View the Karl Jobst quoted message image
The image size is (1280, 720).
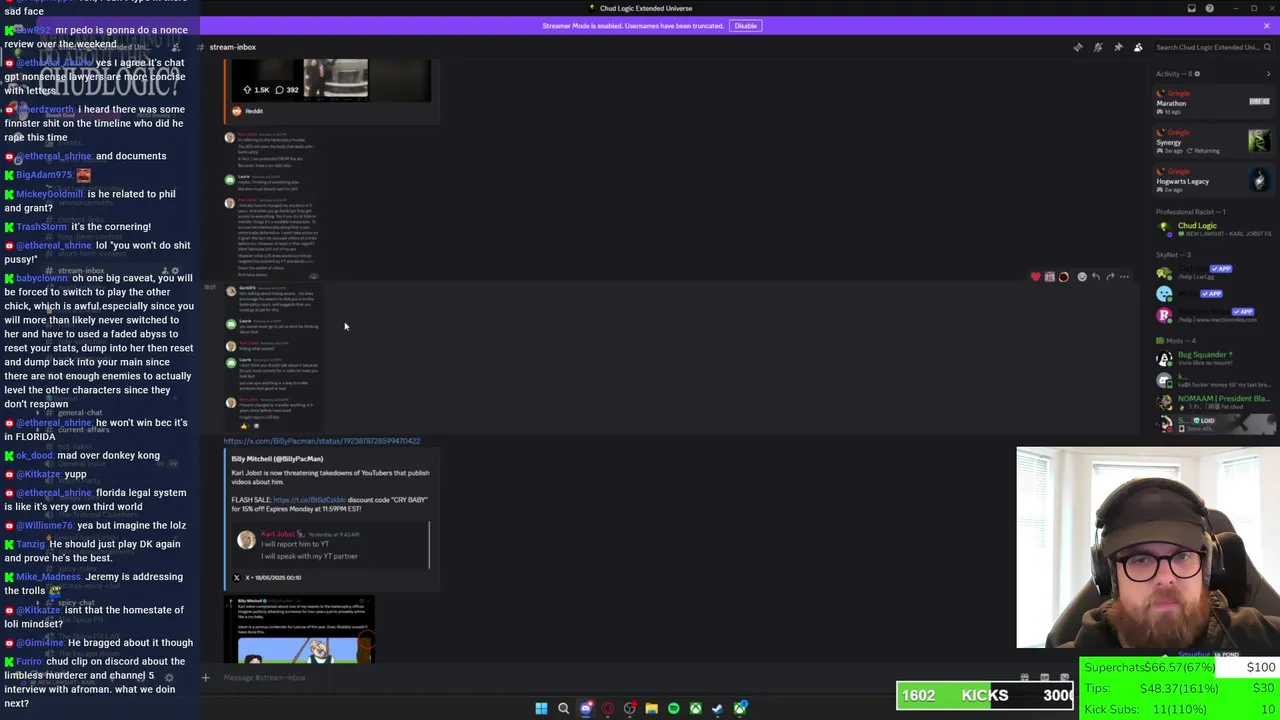pos(331,545)
